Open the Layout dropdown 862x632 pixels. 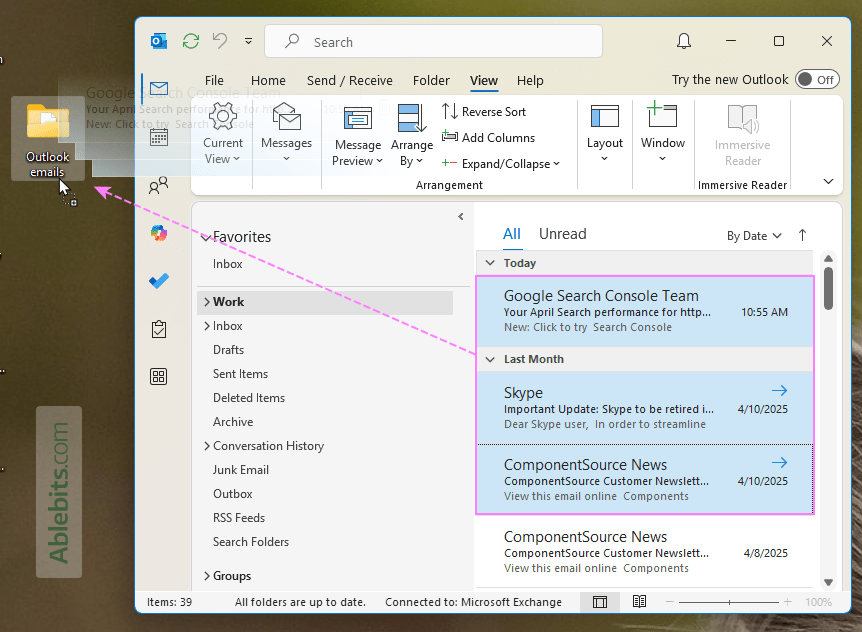point(605,134)
